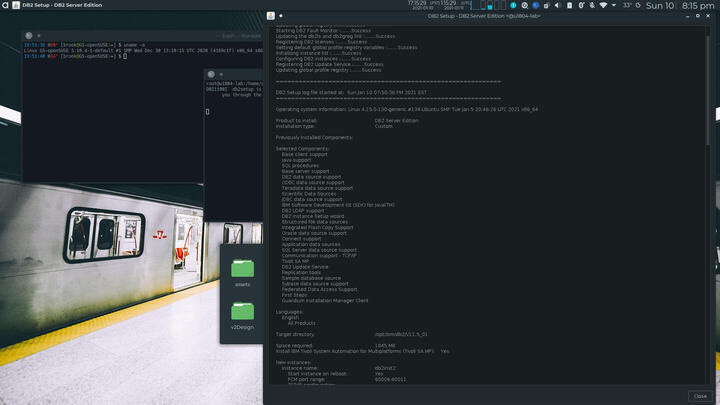Expand hidden system tray icons arrow

coord(614,6)
